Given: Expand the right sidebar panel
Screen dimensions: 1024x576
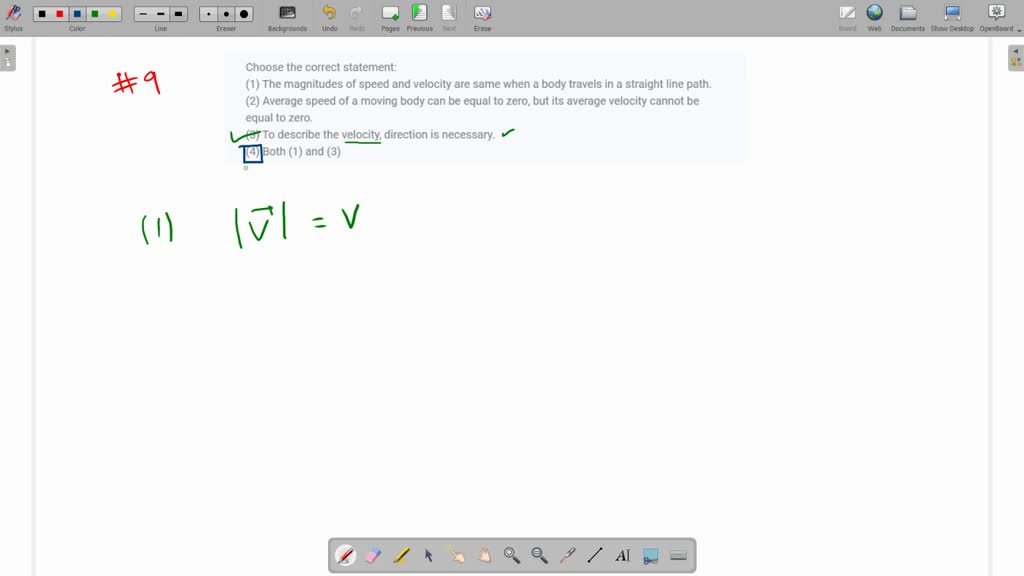Looking at the screenshot, I should click(1015, 57).
